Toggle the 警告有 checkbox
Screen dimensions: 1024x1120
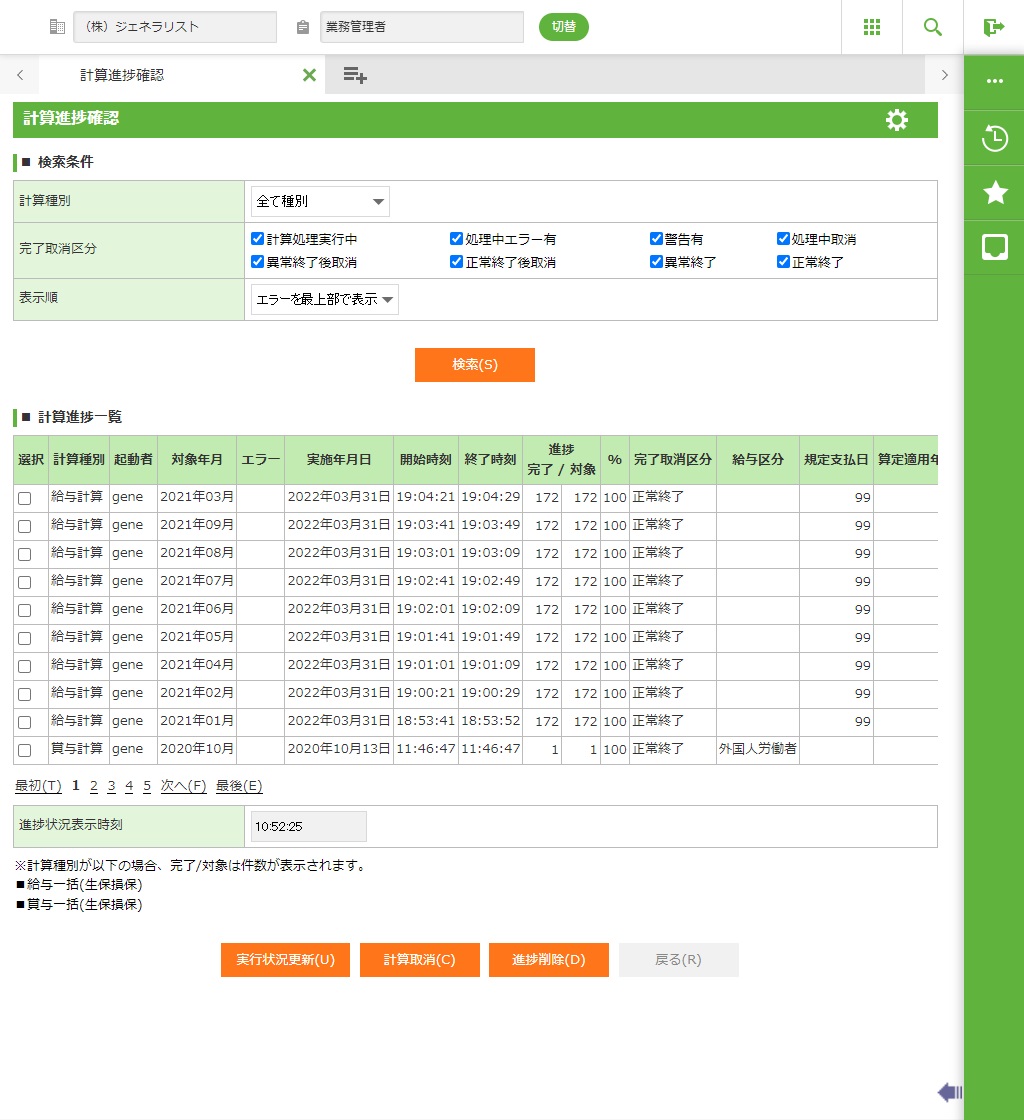pyautogui.click(x=657, y=240)
